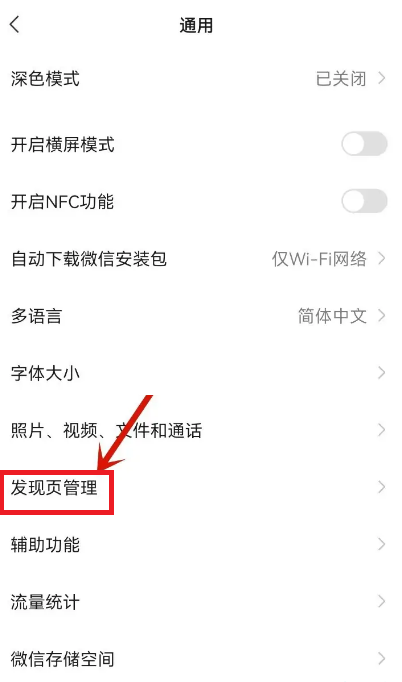Tap chevron next to 流量统计
402x682 pixels.
(382, 602)
